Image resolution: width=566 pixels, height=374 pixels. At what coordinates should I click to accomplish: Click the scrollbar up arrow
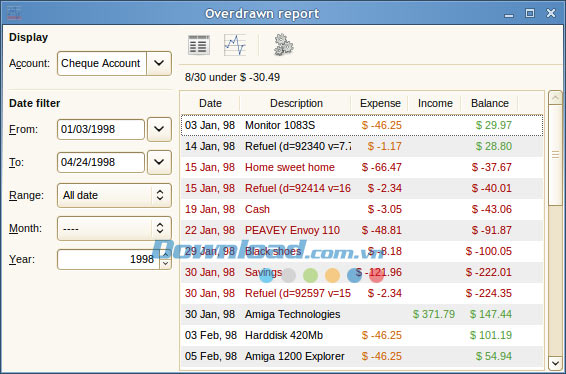coord(555,98)
